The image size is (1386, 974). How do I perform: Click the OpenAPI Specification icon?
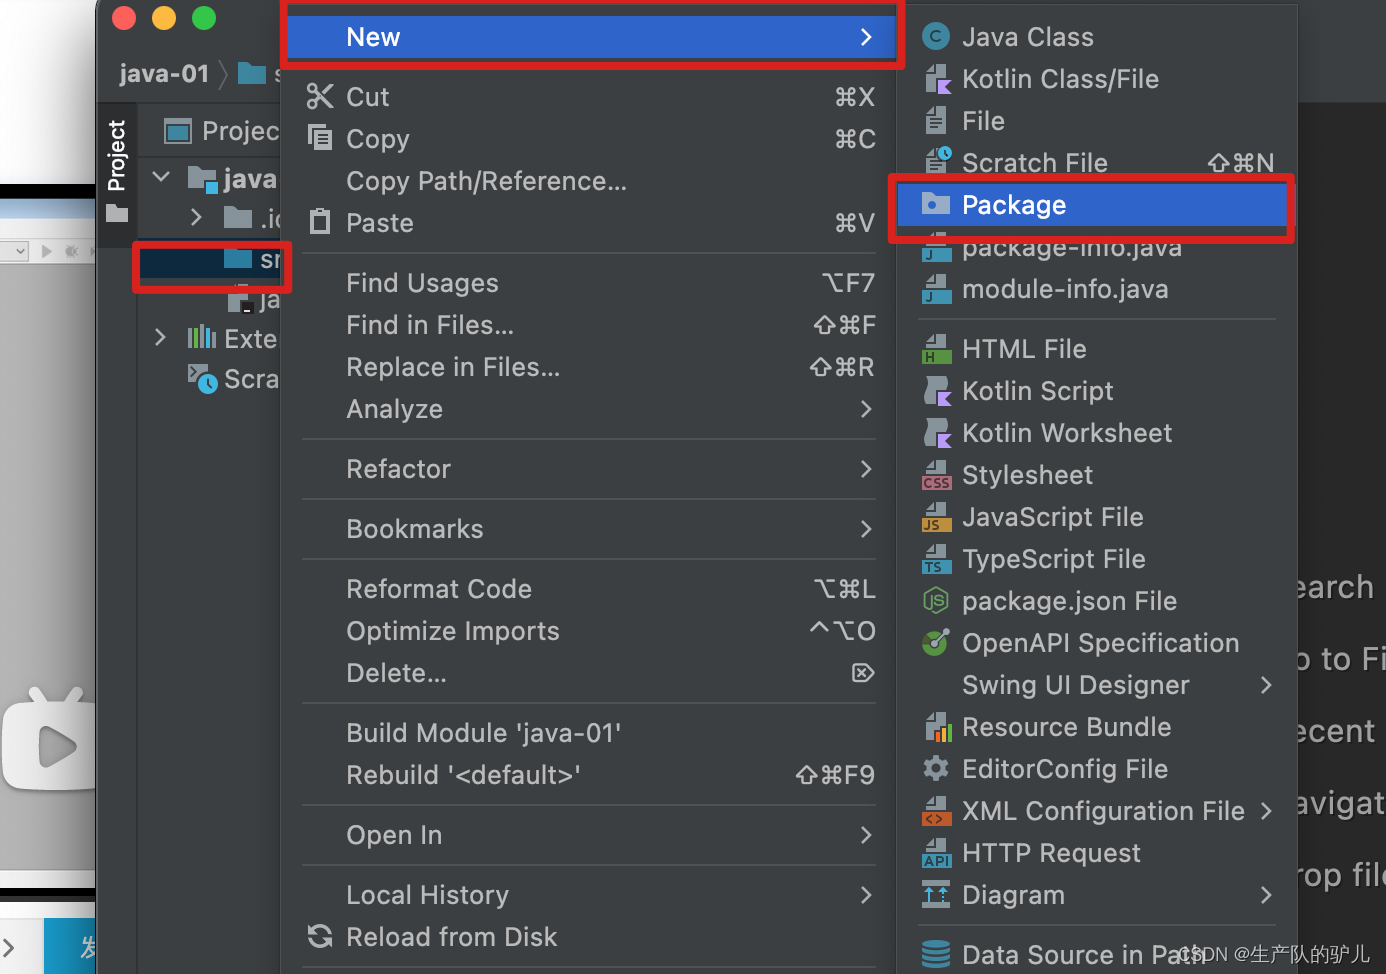(935, 642)
